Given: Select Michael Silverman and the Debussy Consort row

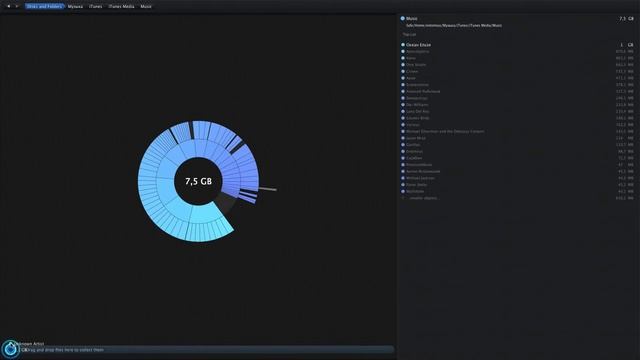Looking at the screenshot, I should point(517,131).
